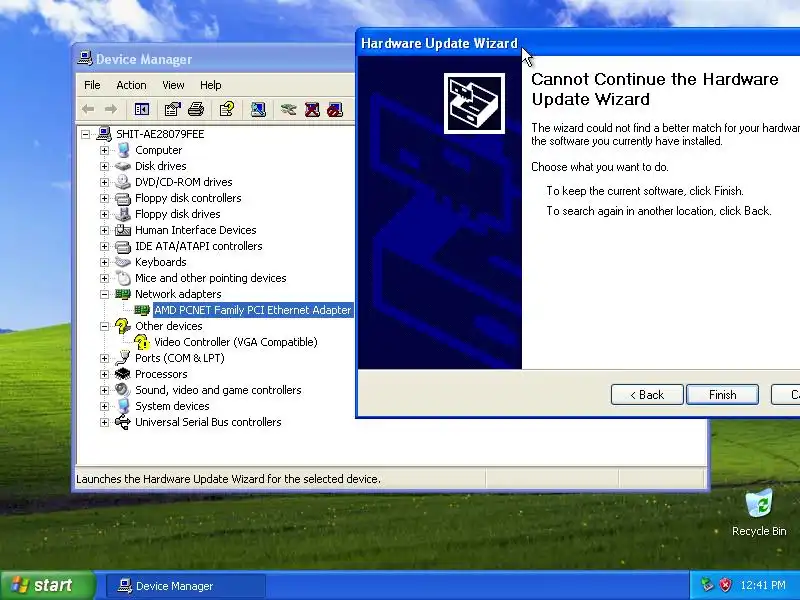The image size is (800, 600).
Task: Click the Back arrow in Device Manager toolbar
Action: tap(88, 109)
